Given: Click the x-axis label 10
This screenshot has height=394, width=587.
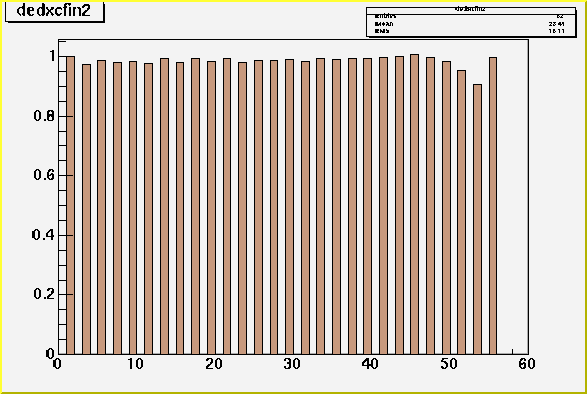Looking at the screenshot, I should click(x=135, y=364).
